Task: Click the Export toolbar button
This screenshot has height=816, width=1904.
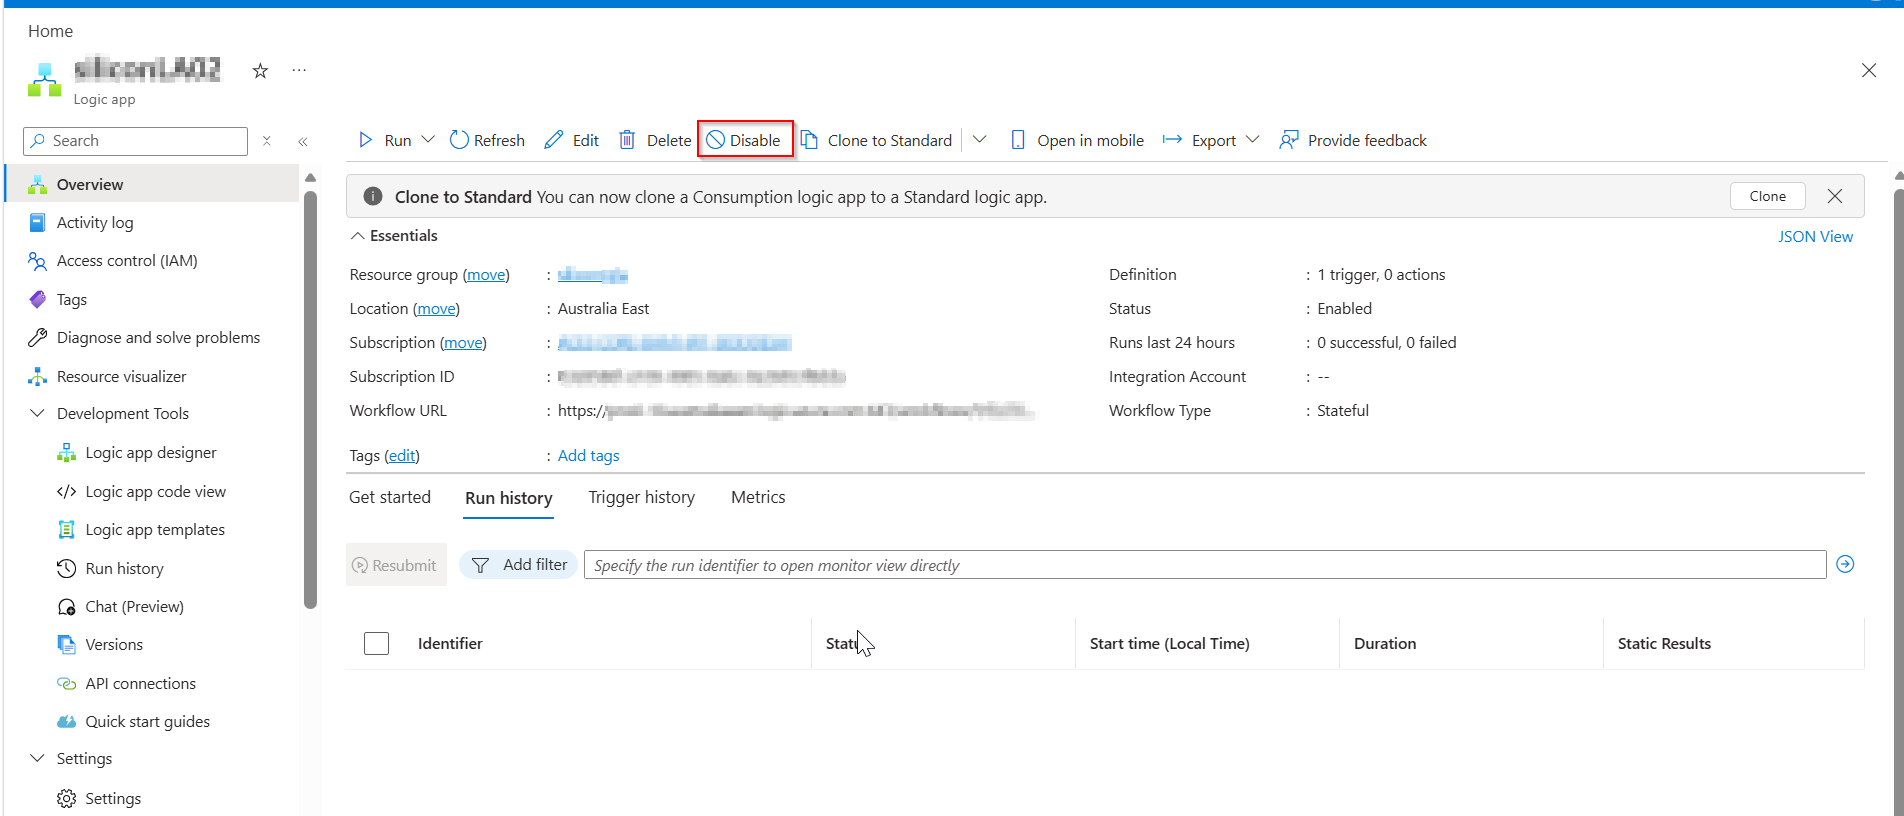Action: 1199,140
